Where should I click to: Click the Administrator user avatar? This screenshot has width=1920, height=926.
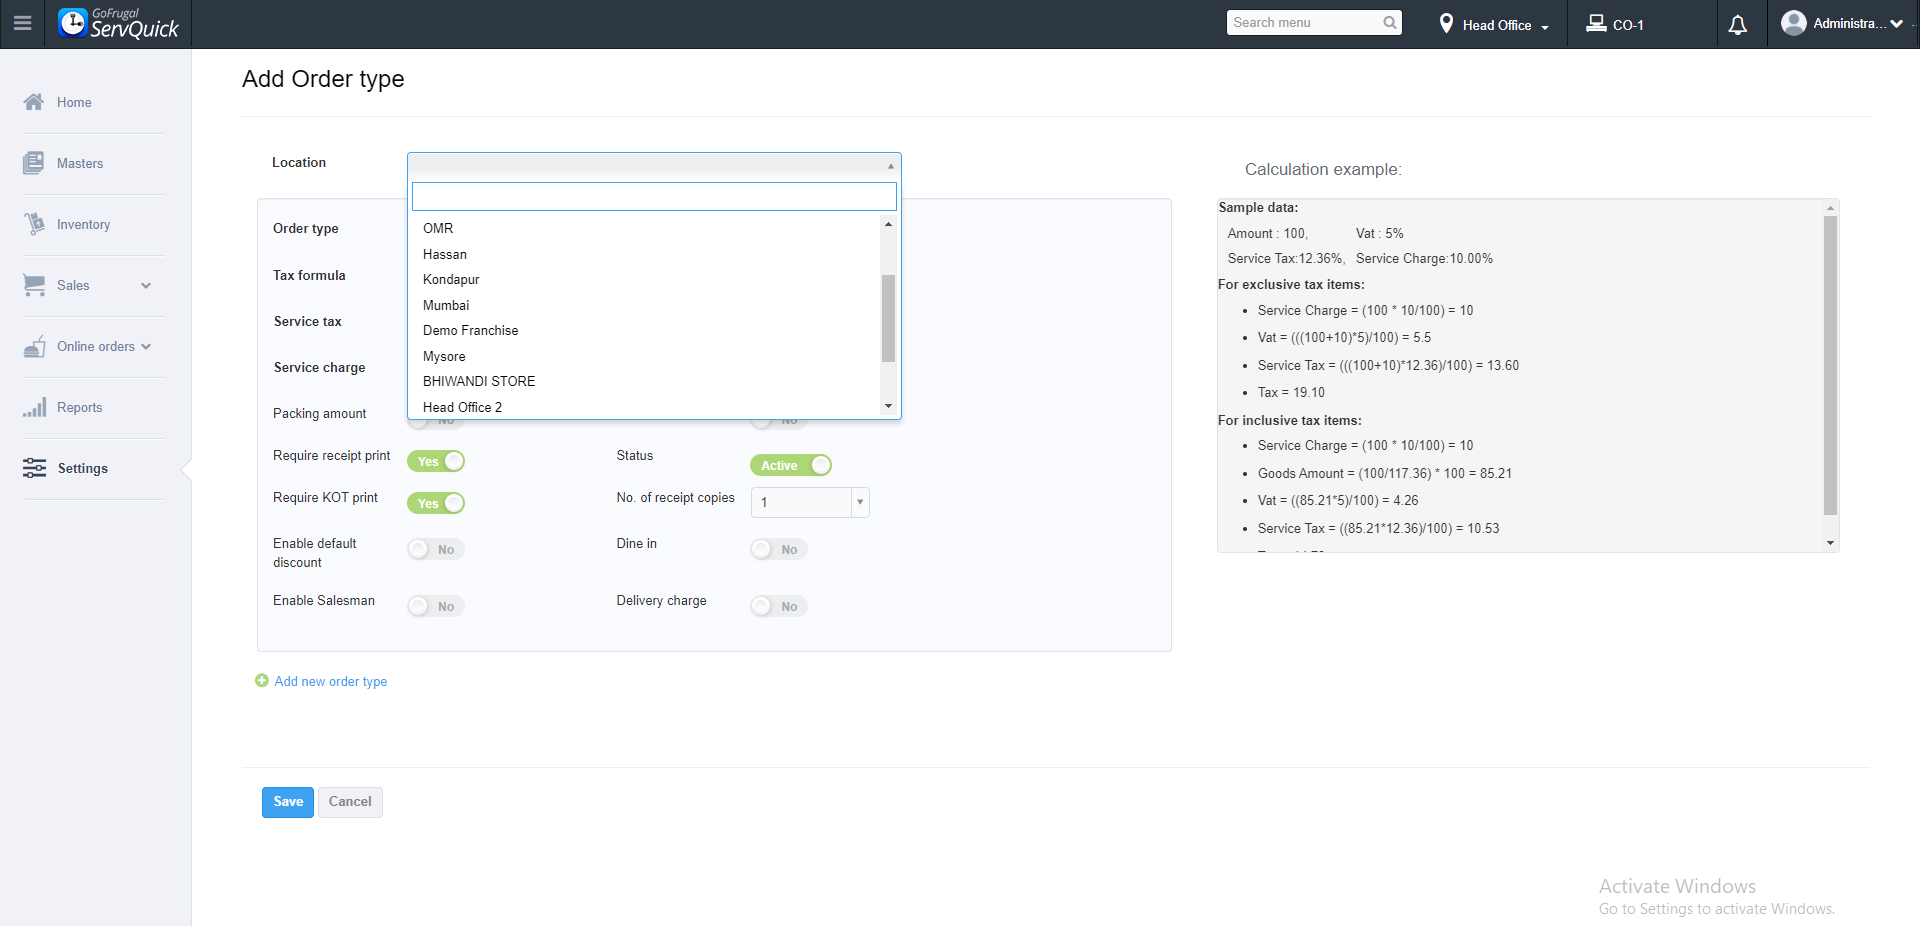1794,23
